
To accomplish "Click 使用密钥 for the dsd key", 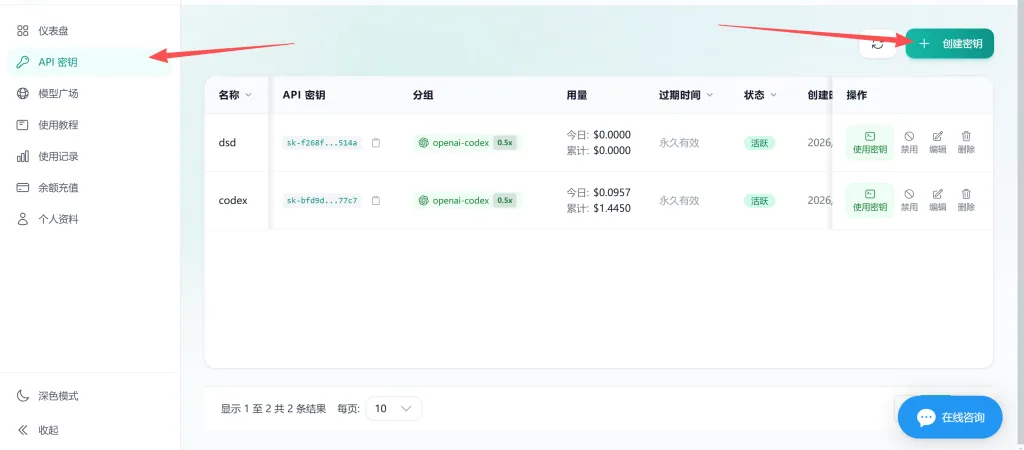I will point(870,142).
